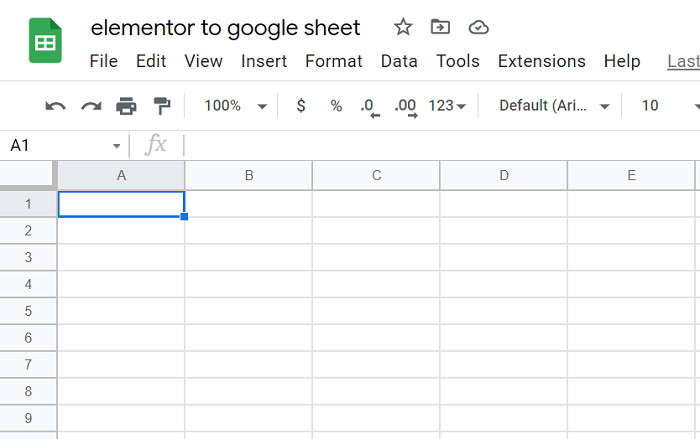Viewport: 700px width, 439px height.
Task: Select row 4 header
Action: (x=28, y=284)
